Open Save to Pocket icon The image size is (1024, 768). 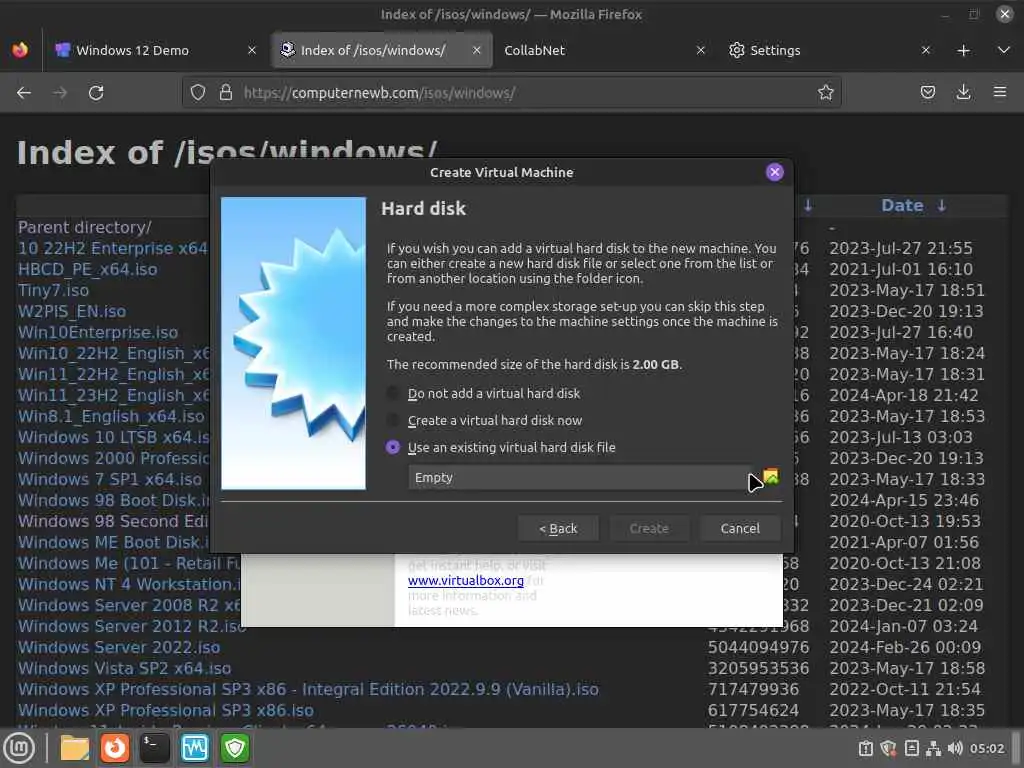tap(927, 93)
